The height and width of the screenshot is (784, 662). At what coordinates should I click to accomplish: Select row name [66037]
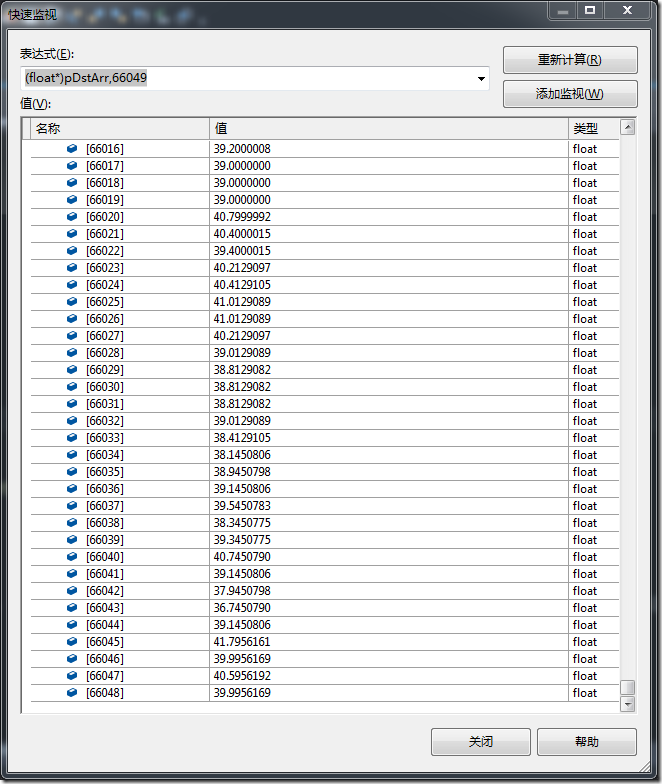104,506
